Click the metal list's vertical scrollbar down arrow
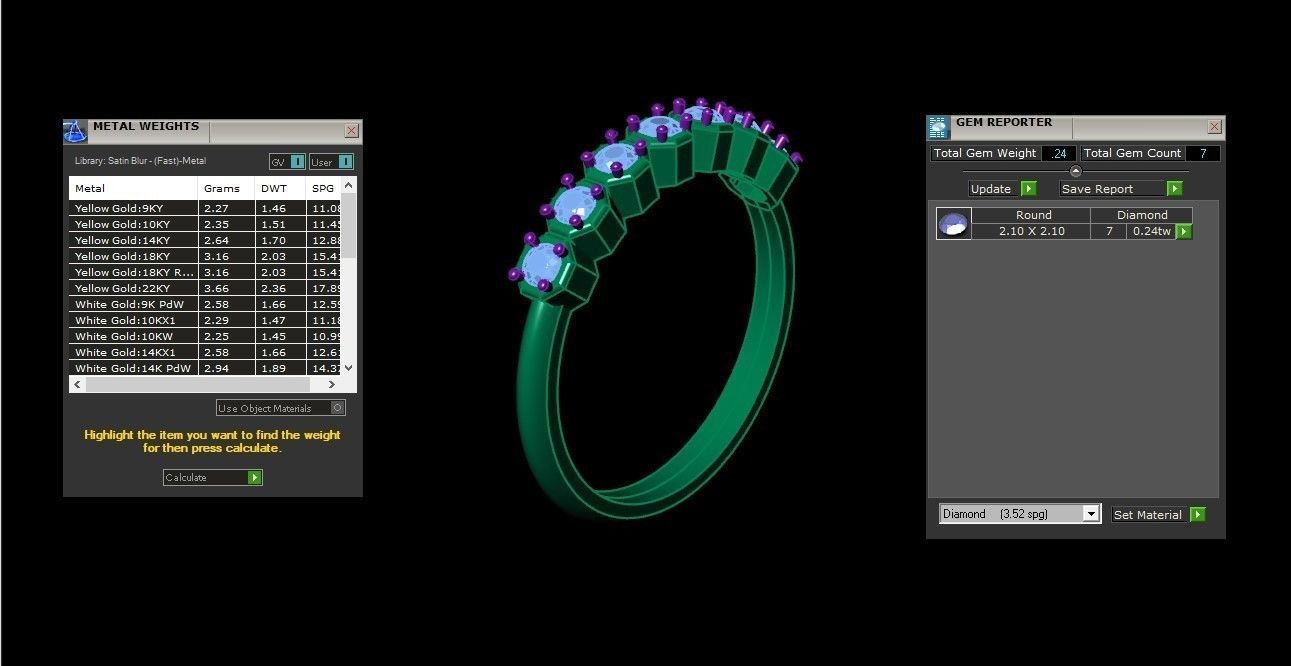The width and height of the screenshot is (1291, 666). 349,368
